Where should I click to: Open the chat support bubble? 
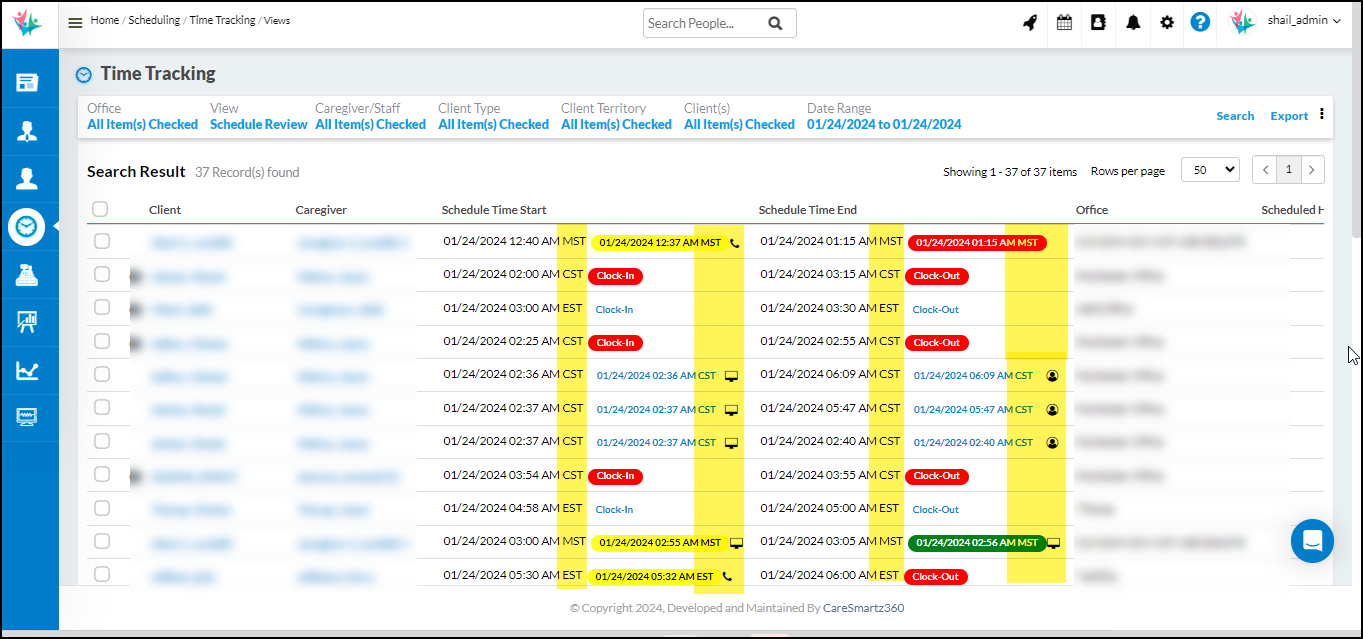(1312, 541)
